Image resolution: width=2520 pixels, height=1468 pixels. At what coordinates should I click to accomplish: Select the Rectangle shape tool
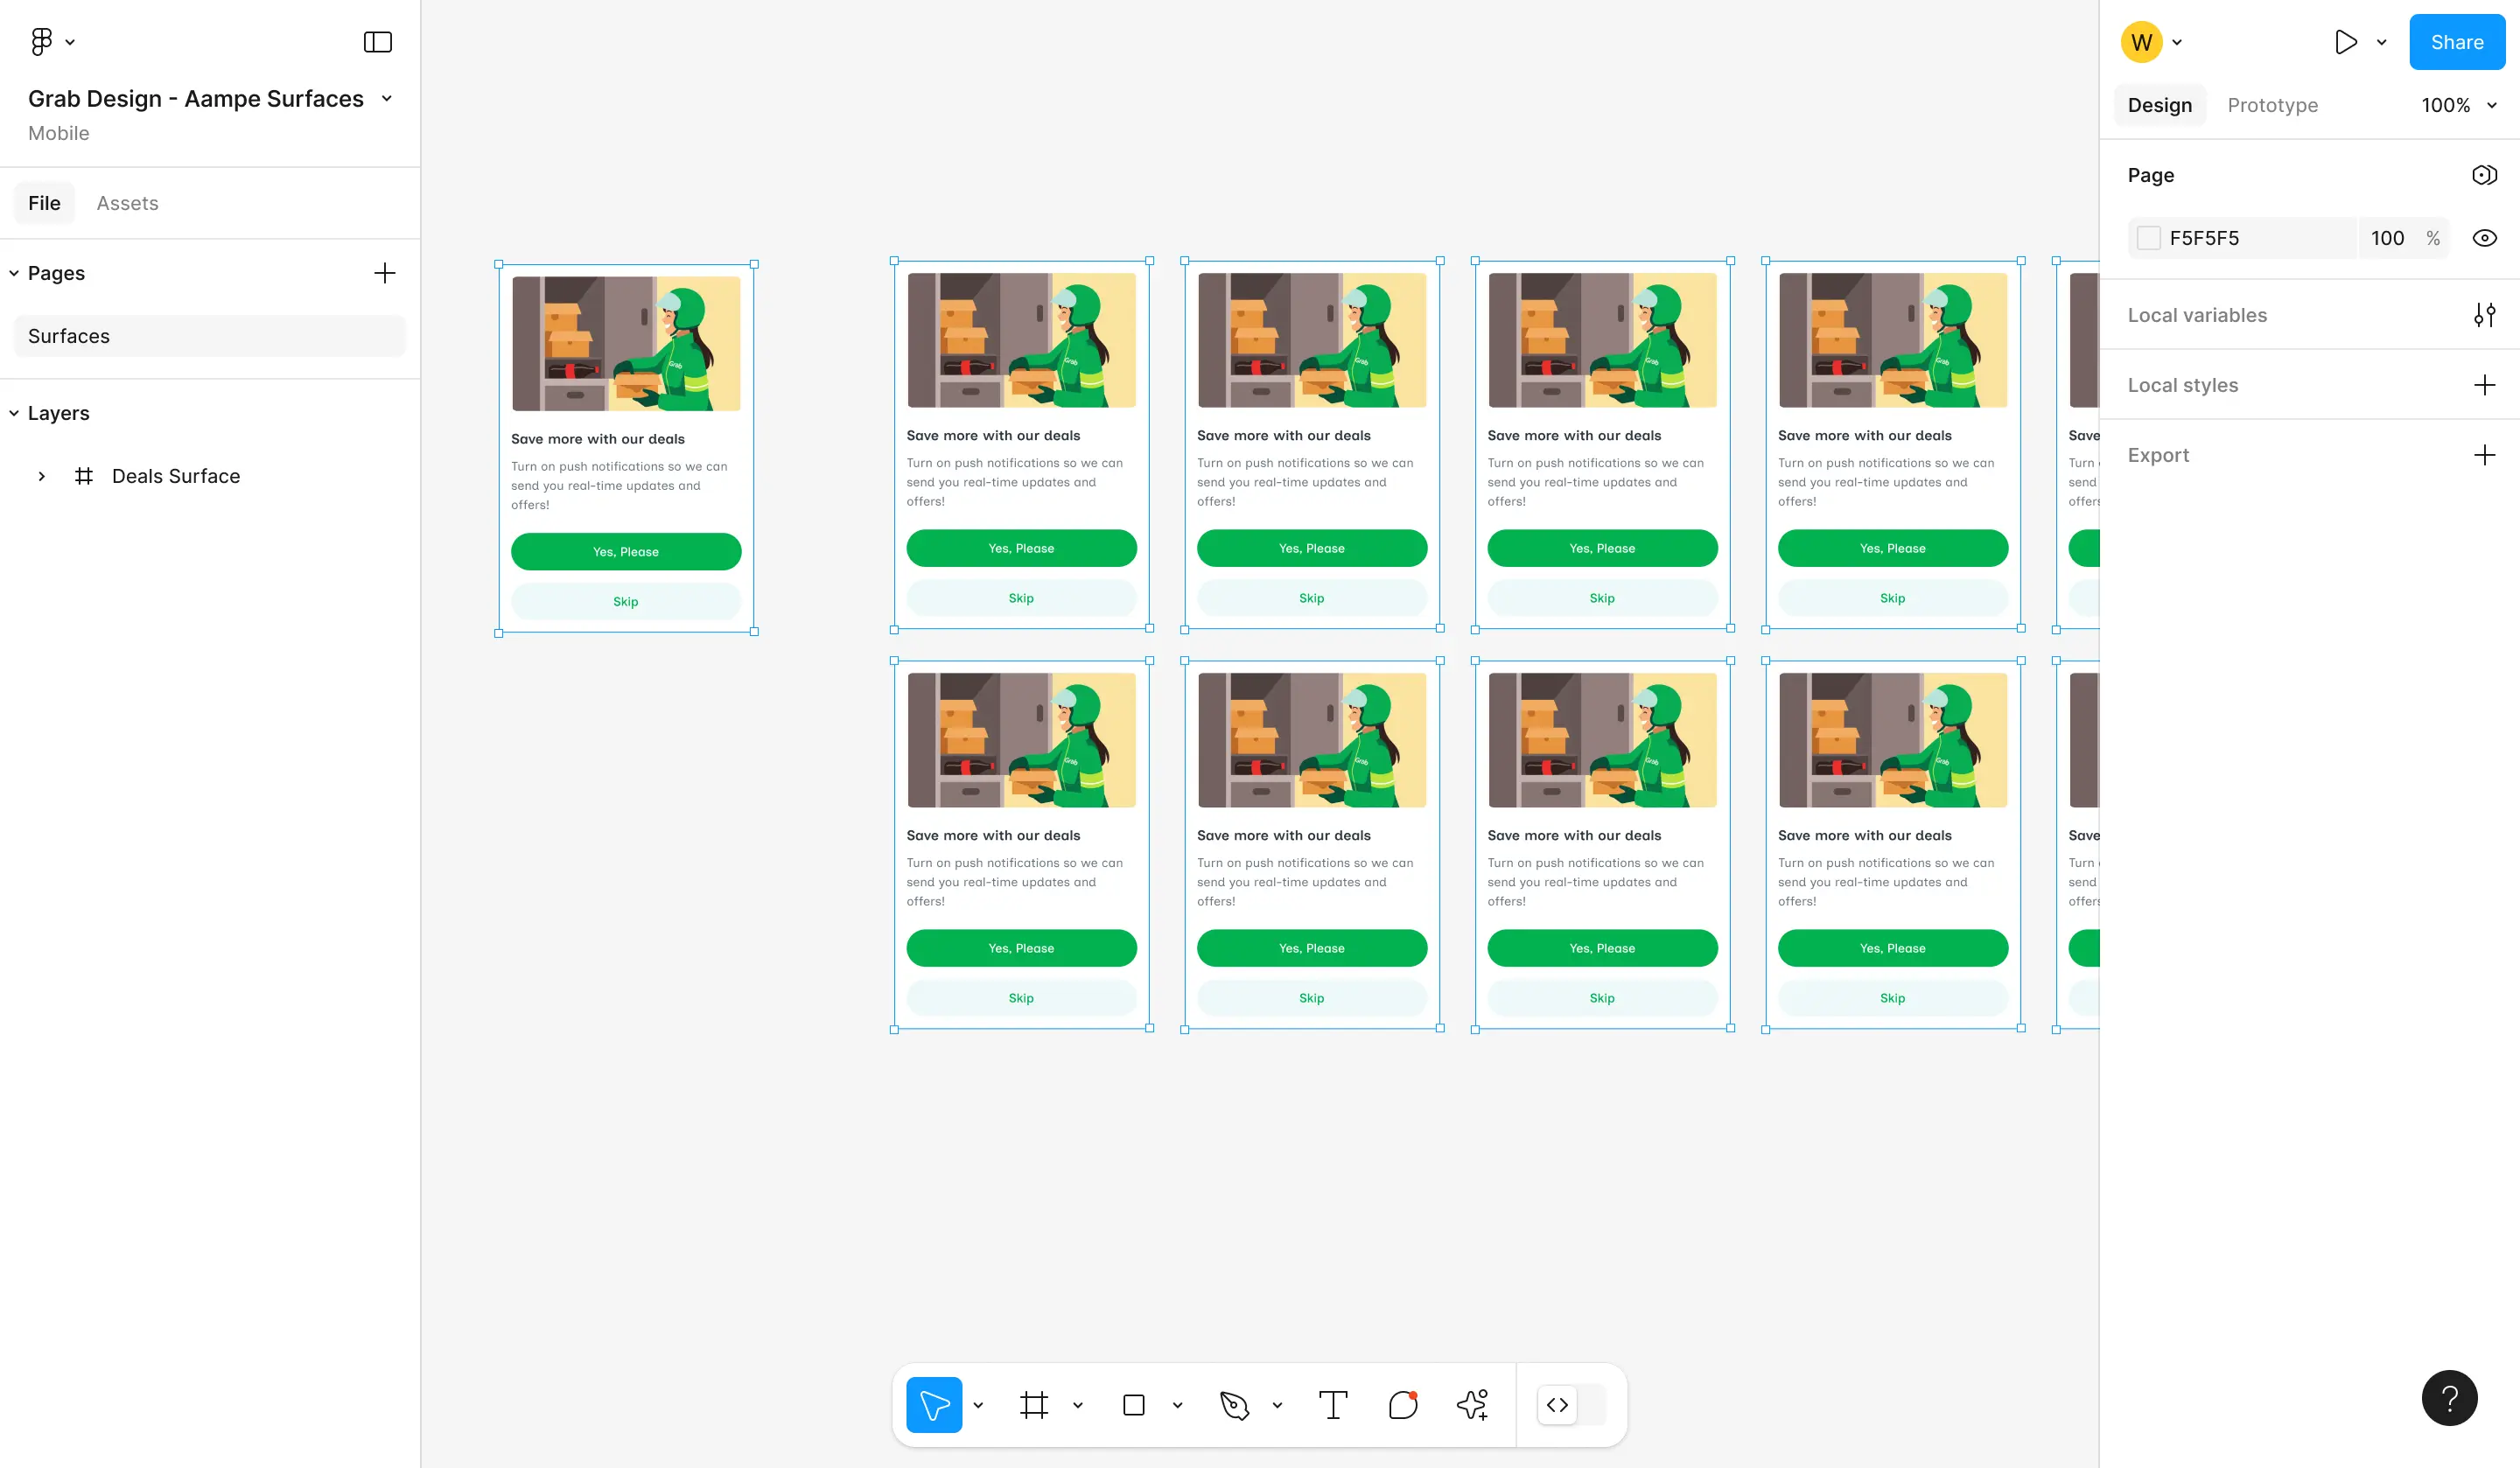[1133, 1405]
